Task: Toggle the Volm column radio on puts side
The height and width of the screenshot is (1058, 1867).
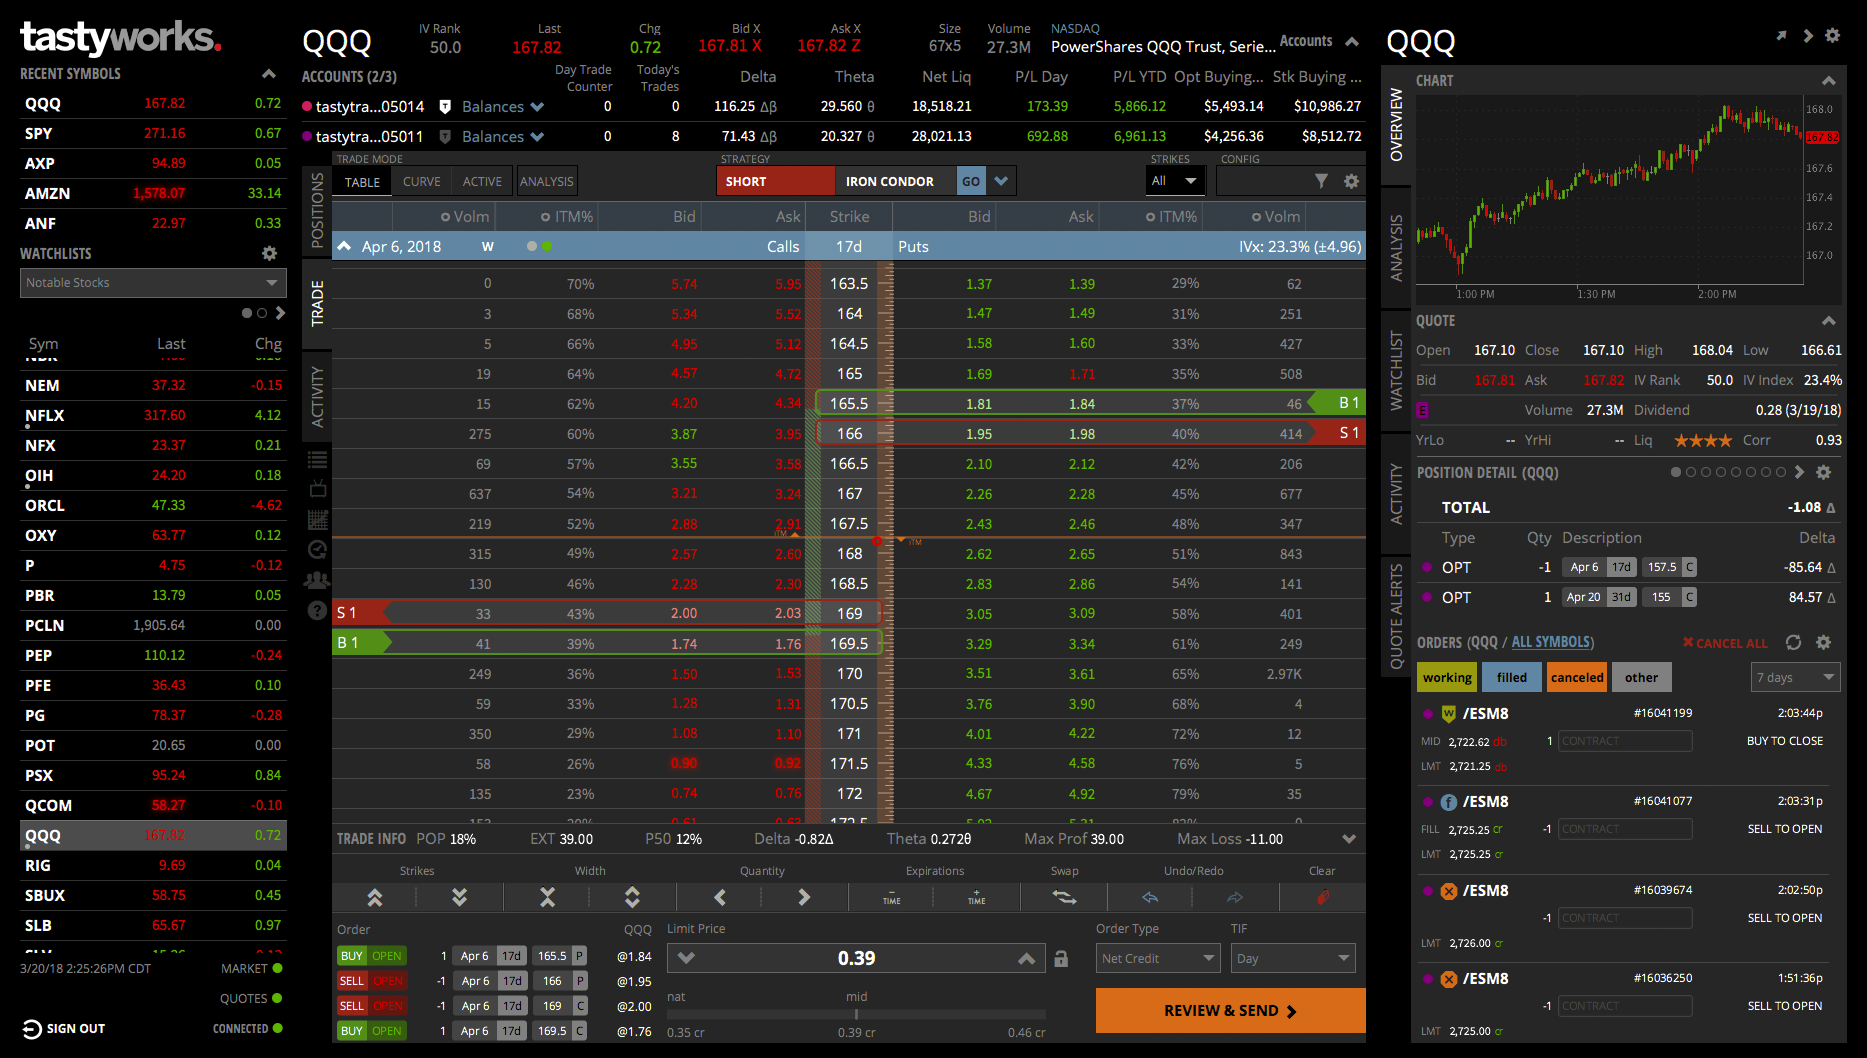Action: pyautogui.click(x=1257, y=217)
